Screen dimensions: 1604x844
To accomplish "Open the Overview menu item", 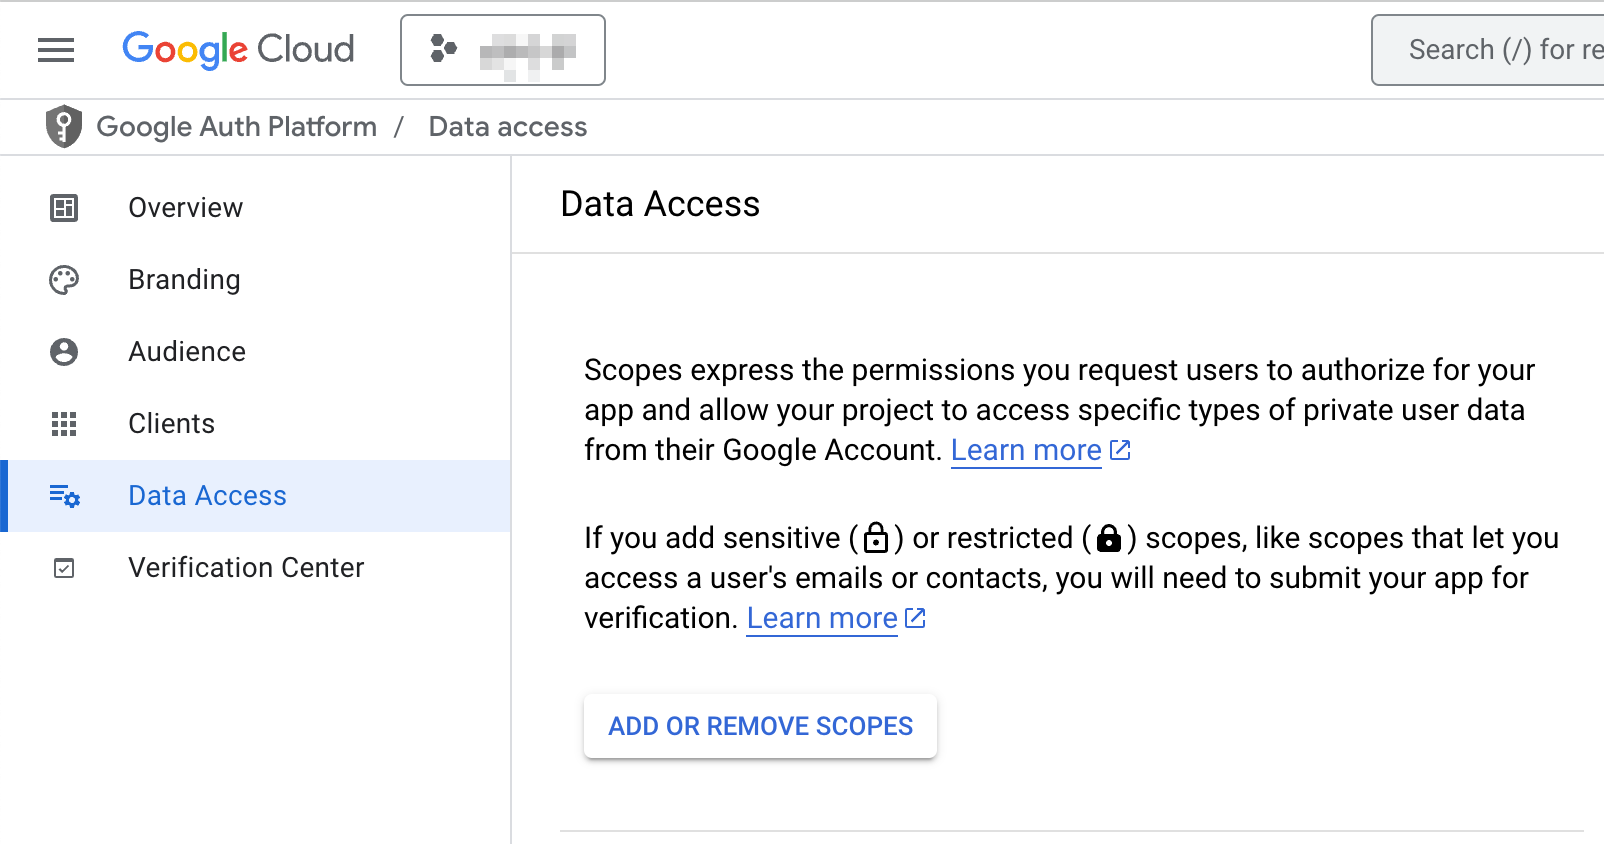I will 186,208.
